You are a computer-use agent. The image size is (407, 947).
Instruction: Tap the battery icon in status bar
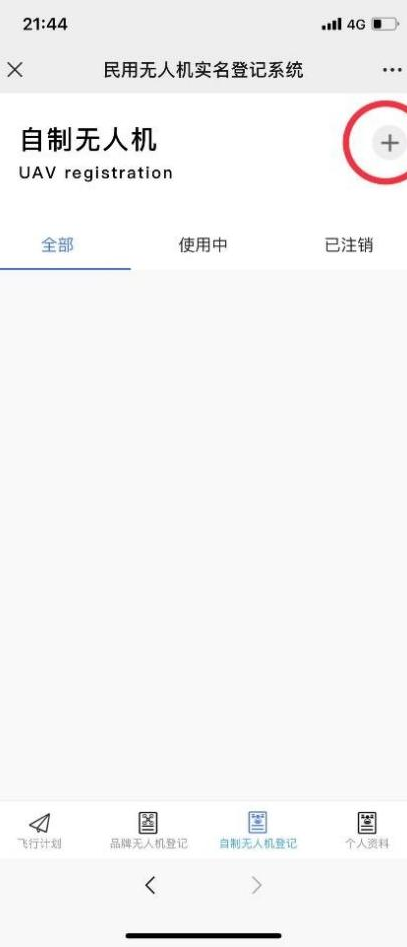tap(384, 24)
